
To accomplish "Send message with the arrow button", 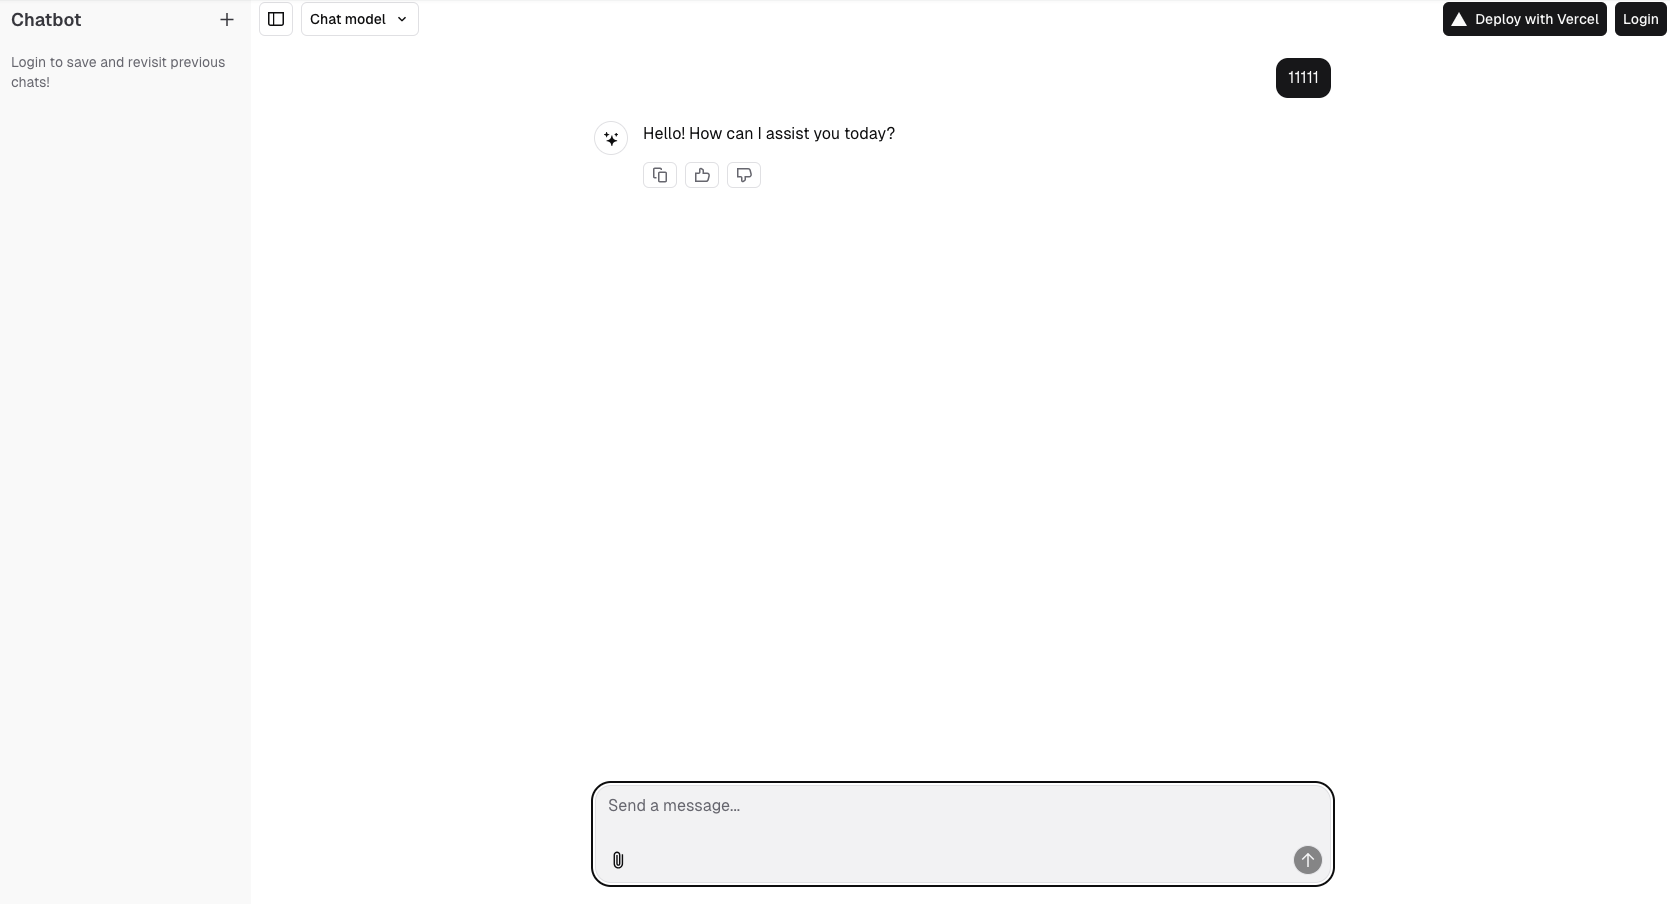I will (1308, 860).
